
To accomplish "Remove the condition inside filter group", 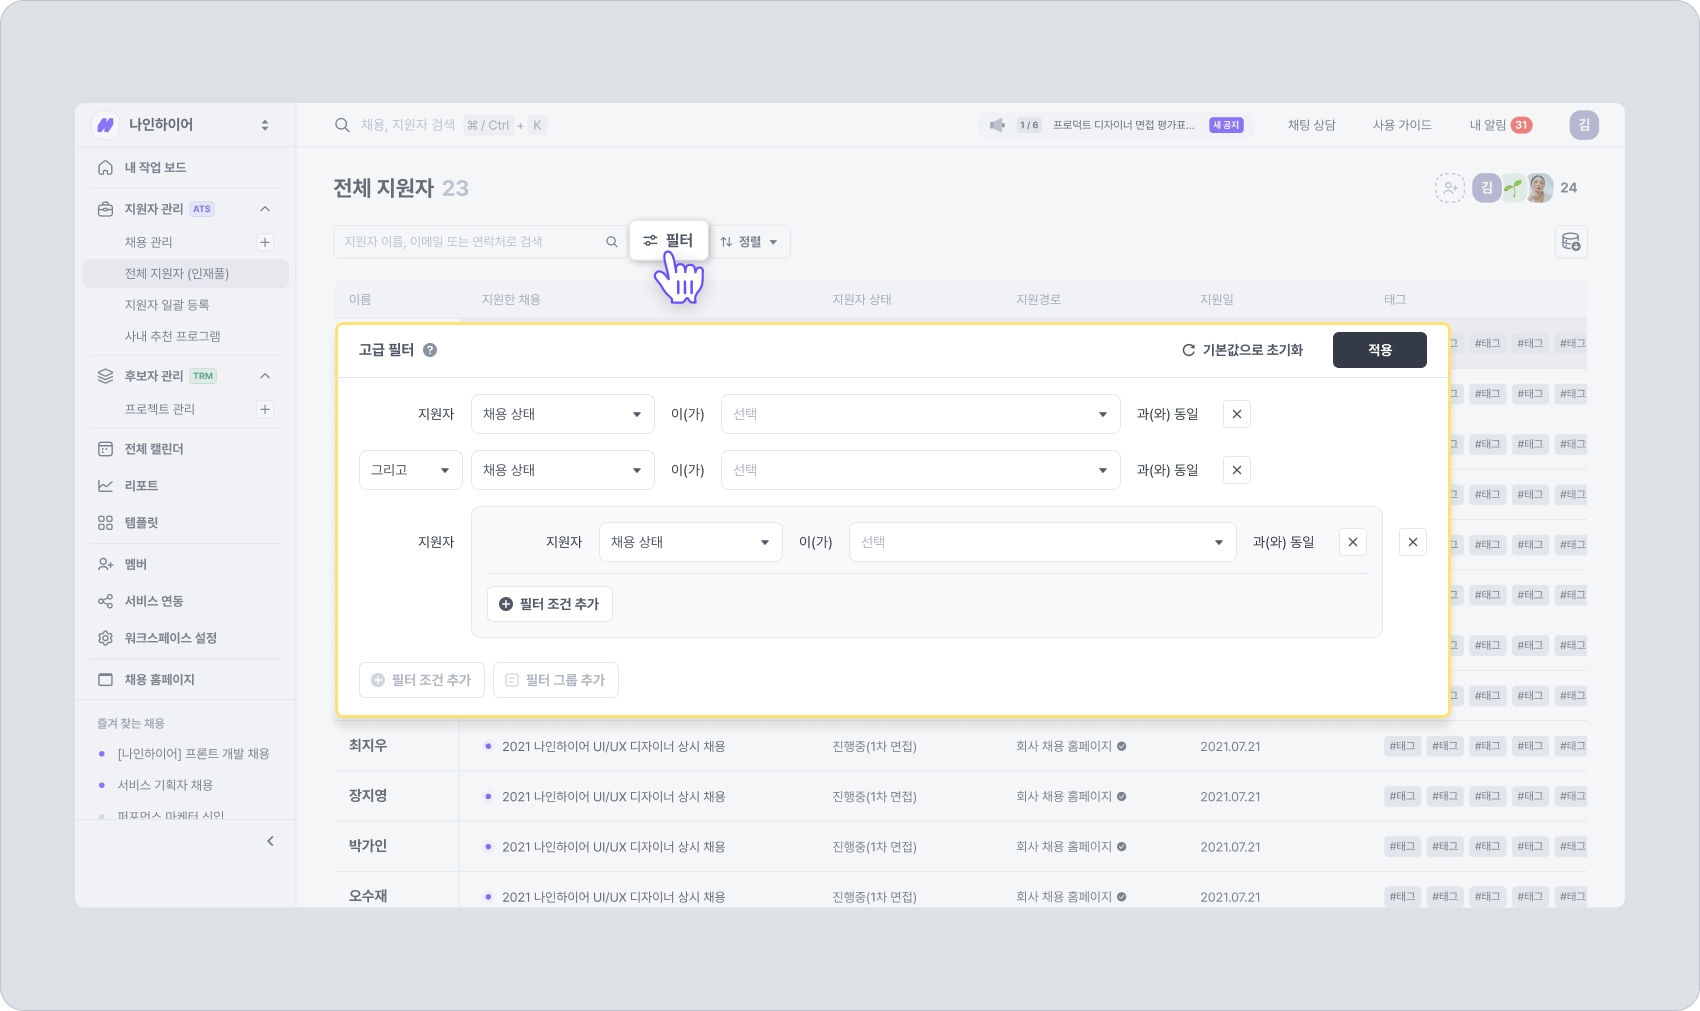I will (1353, 542).
